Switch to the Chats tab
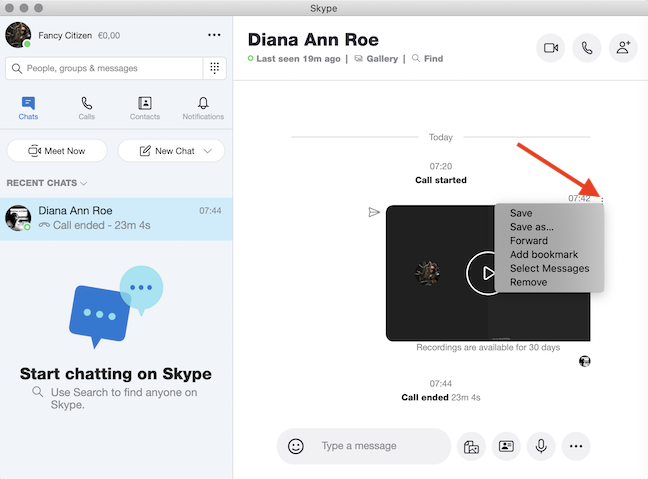 pyautogui.click(x=28, y=108)
